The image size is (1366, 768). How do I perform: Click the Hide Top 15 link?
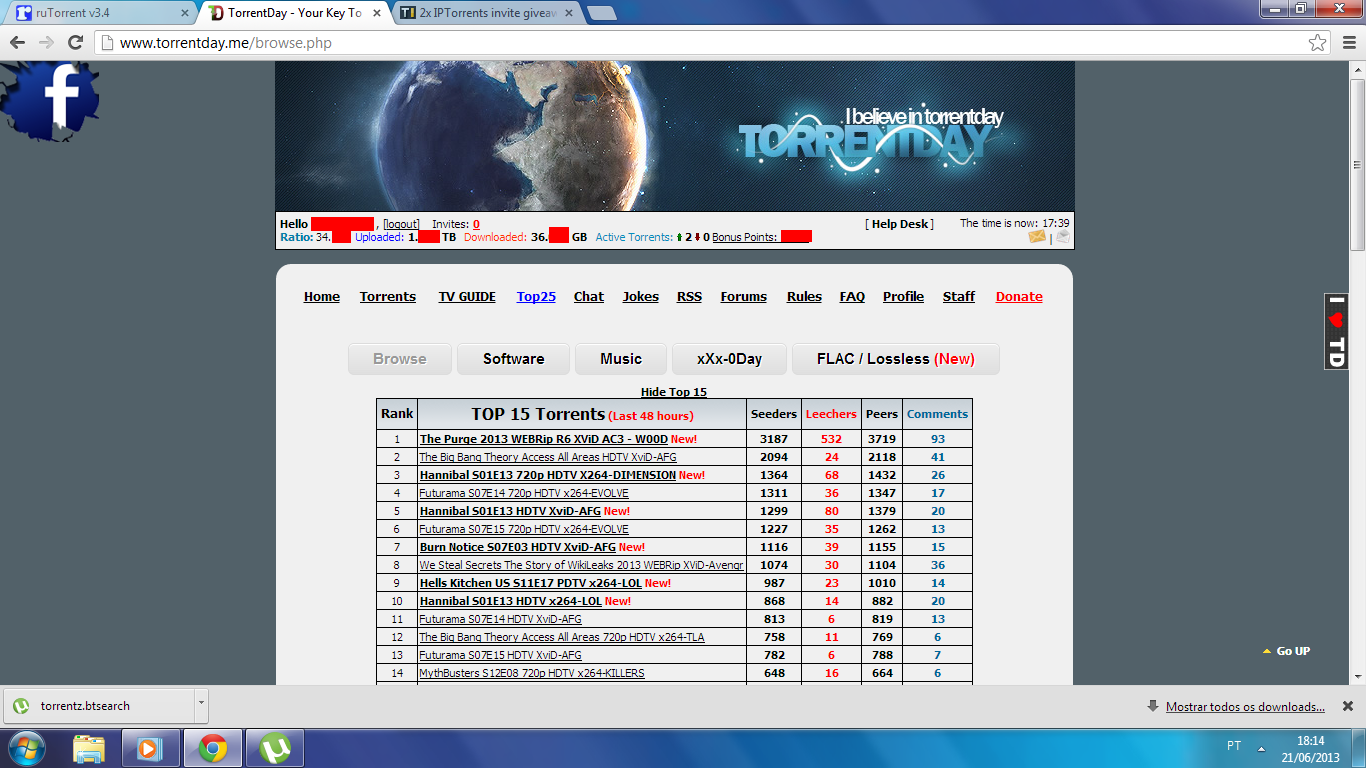(674, 392)
